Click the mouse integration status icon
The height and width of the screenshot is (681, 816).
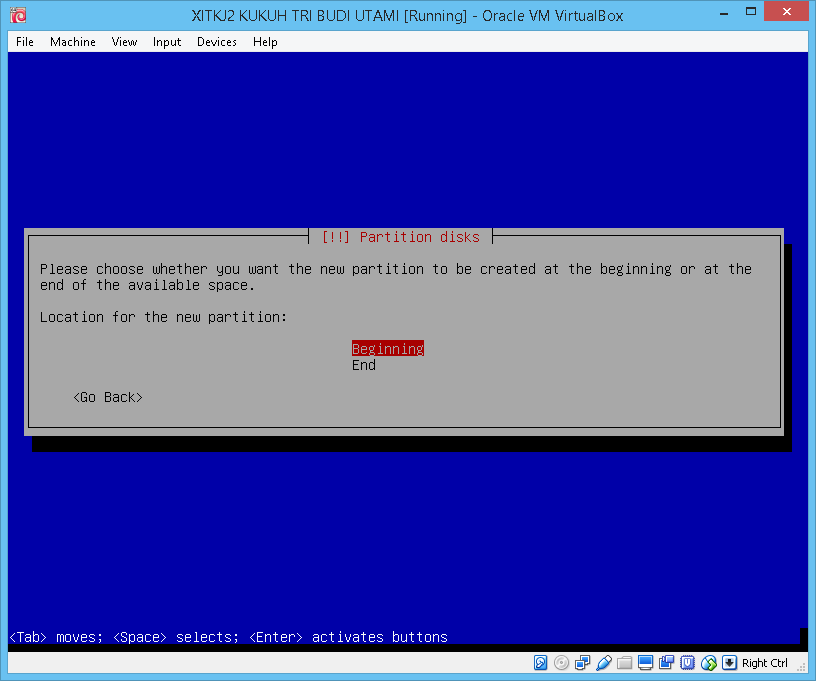709,663
